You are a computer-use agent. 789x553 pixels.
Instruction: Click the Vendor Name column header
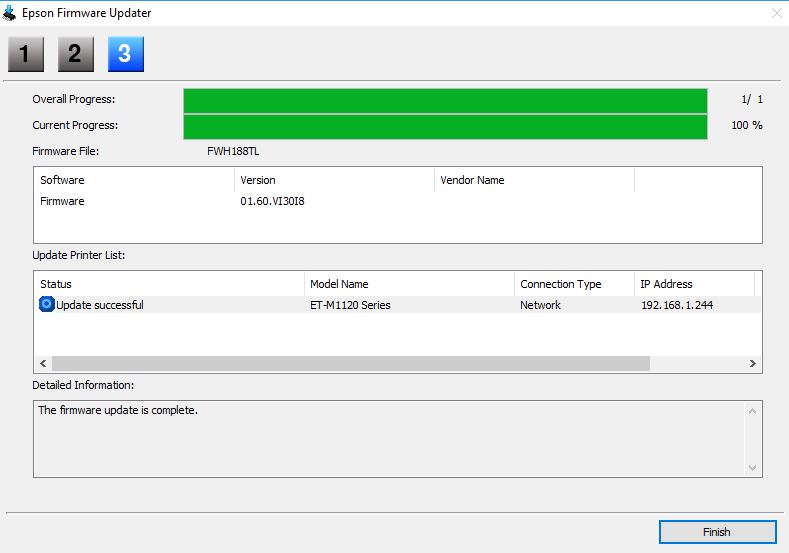coord(534,180)
